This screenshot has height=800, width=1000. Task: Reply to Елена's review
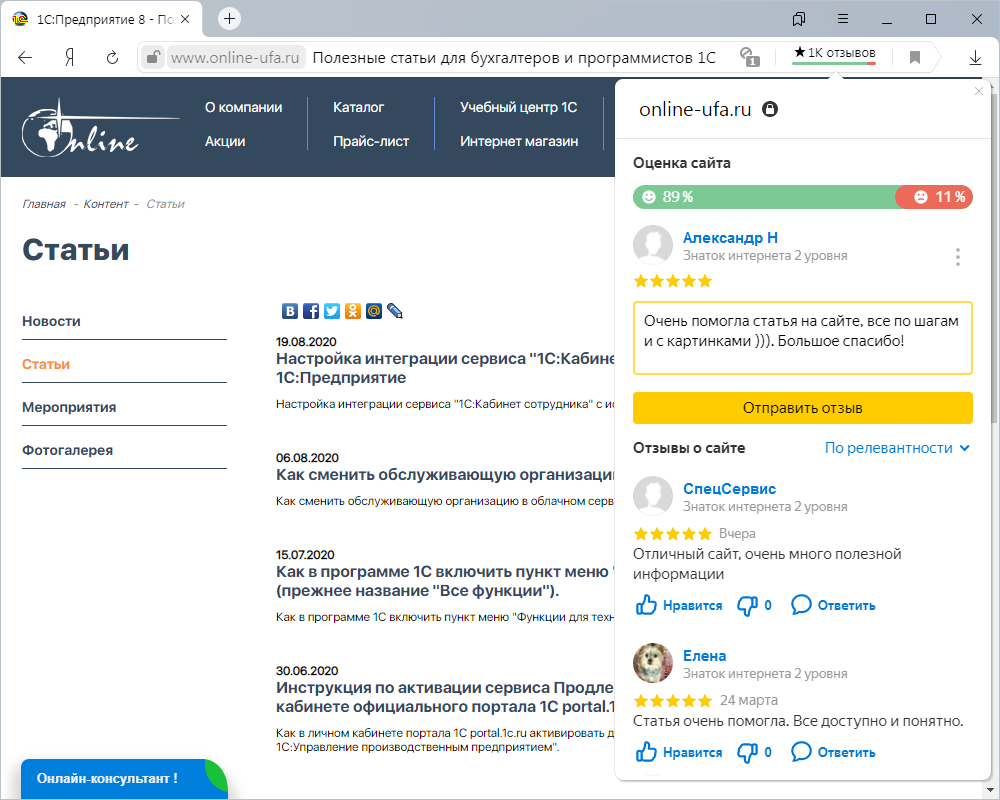[x=833, y=752]
